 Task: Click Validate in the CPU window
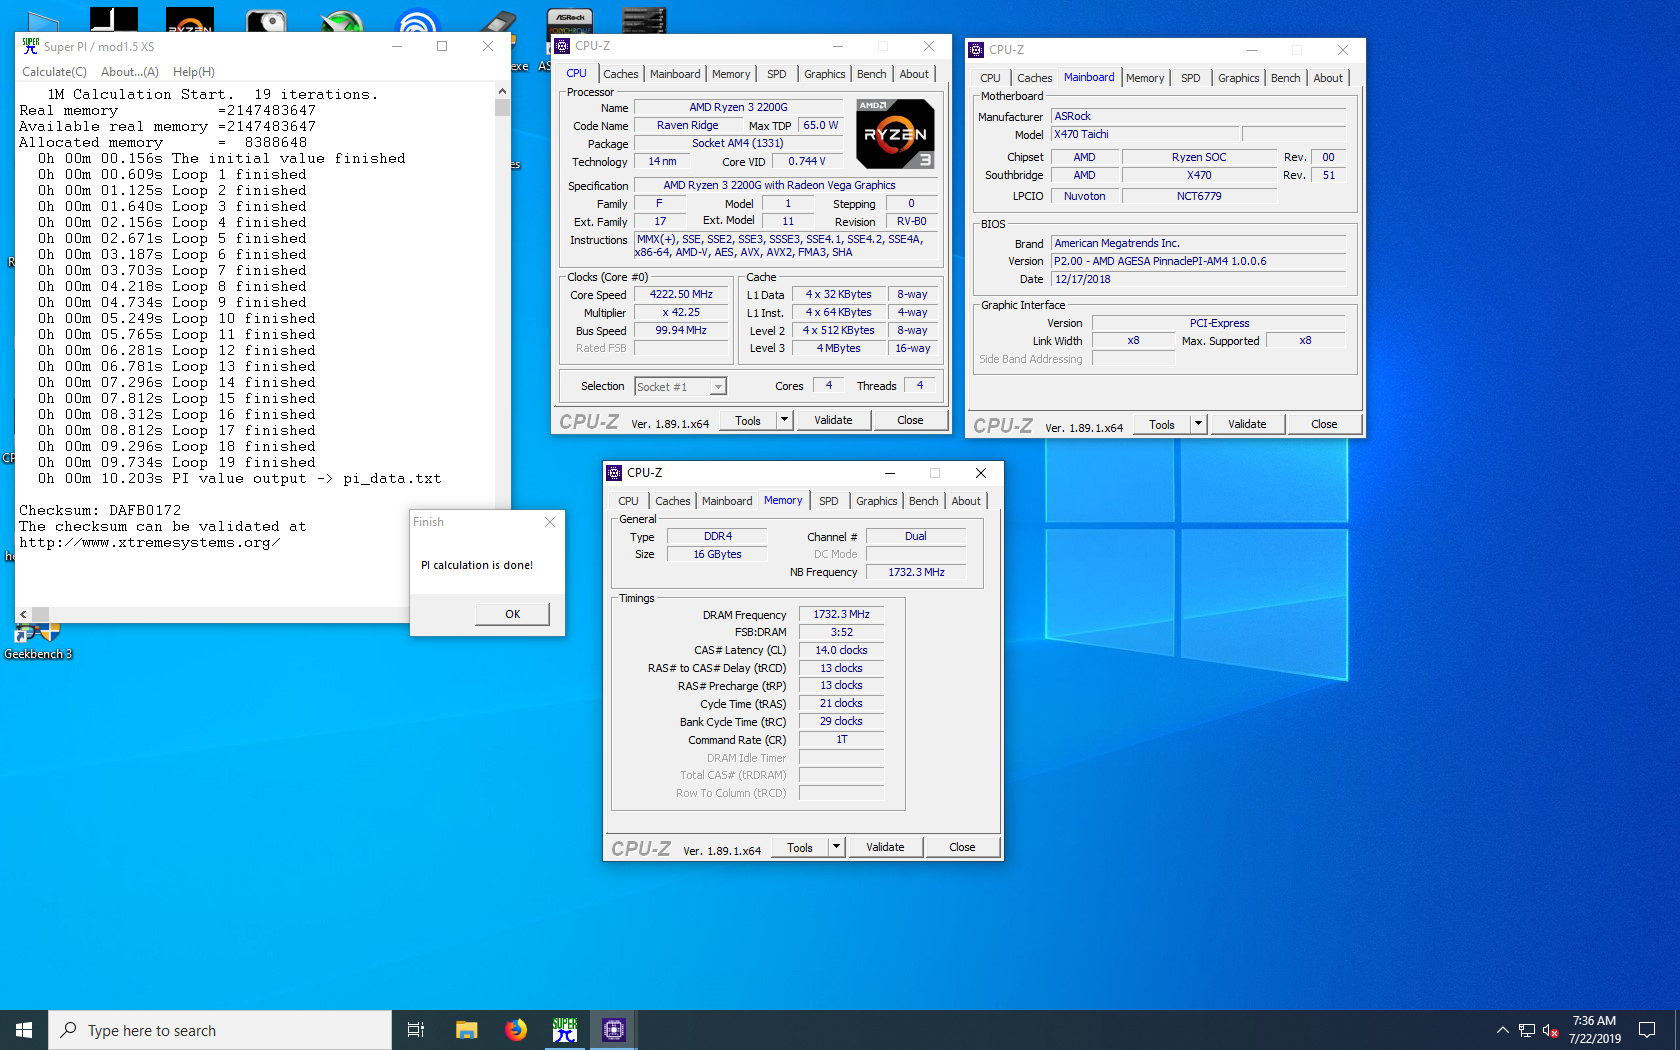click(833, 421)
